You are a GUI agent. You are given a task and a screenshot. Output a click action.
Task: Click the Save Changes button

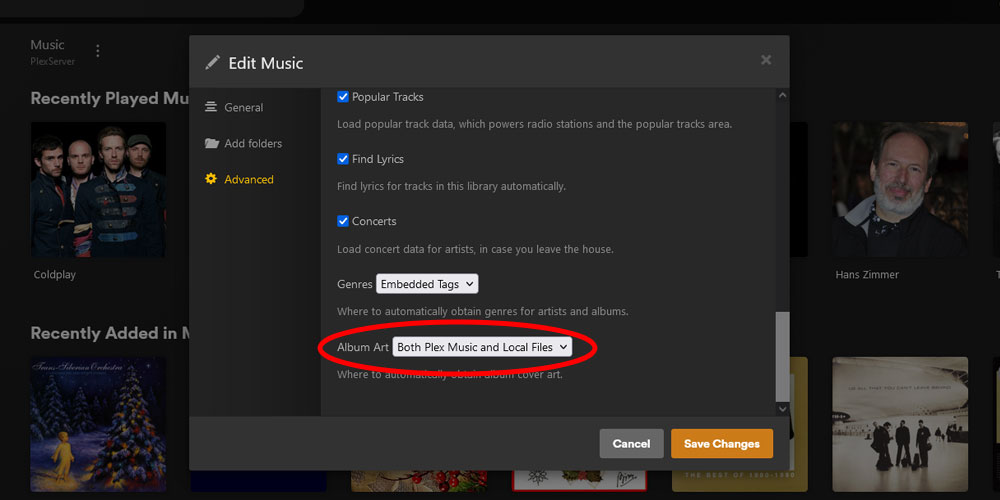(722, 444)
